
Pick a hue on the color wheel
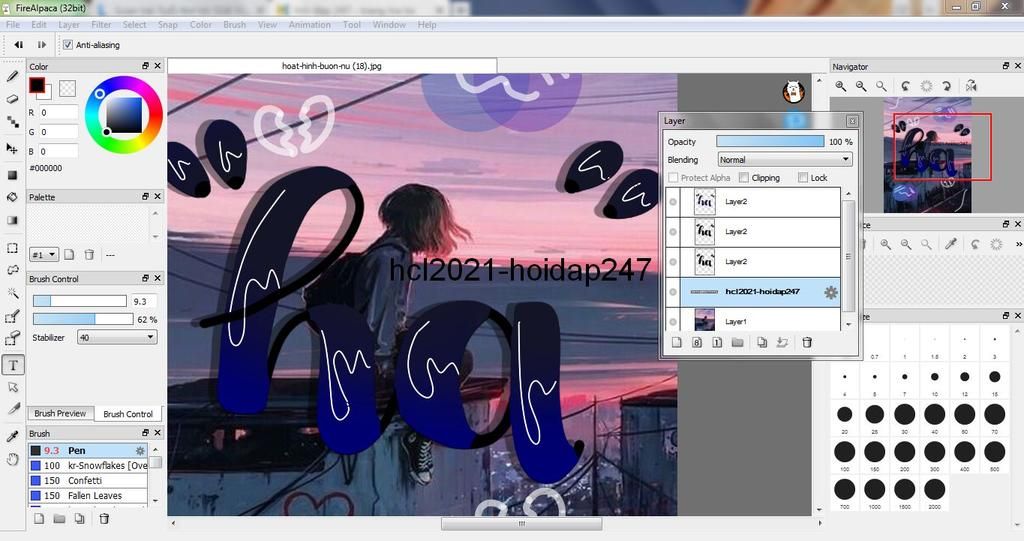click(x=124, y=115)
